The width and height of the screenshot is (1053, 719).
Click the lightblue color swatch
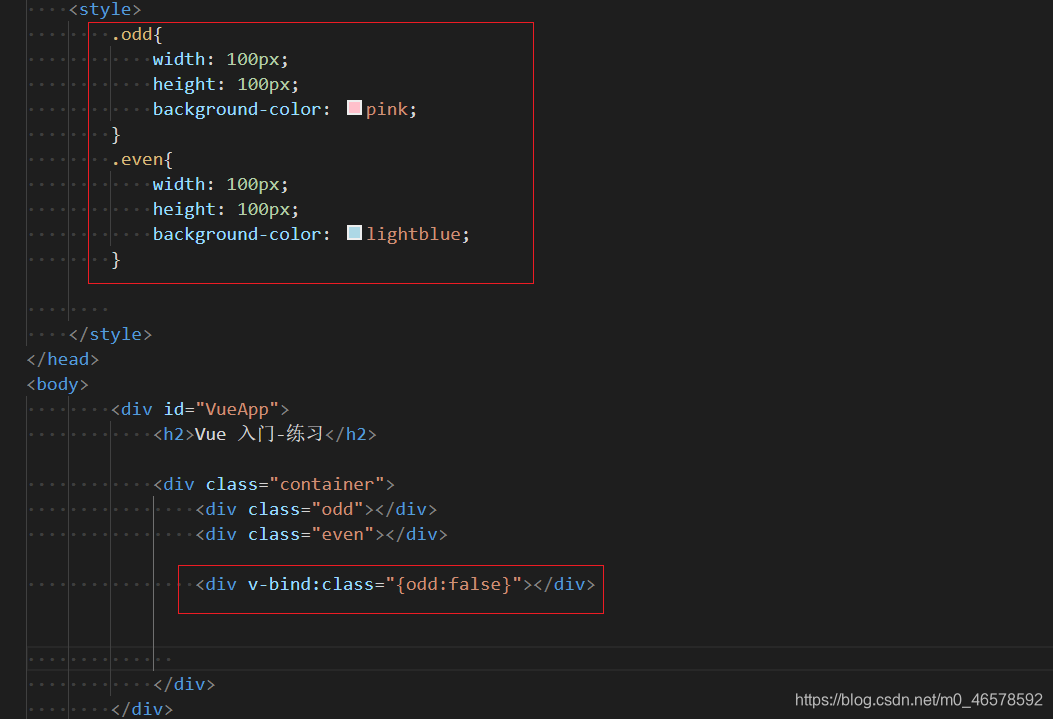(x=355, y=233)
